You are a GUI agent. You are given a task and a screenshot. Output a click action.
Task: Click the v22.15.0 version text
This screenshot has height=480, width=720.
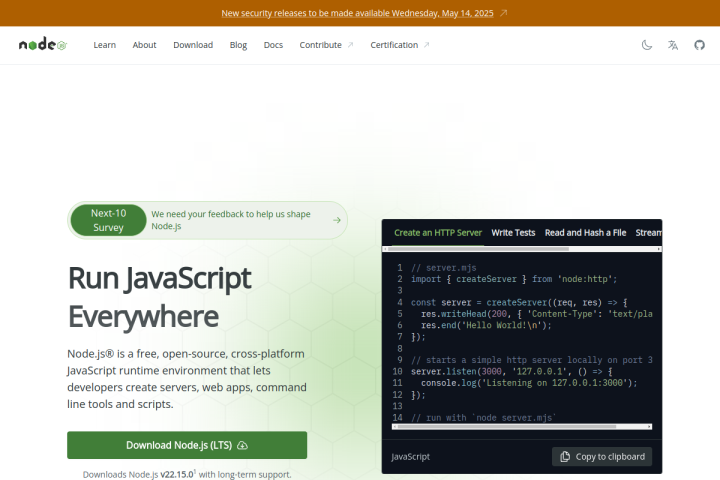point(177,474)
